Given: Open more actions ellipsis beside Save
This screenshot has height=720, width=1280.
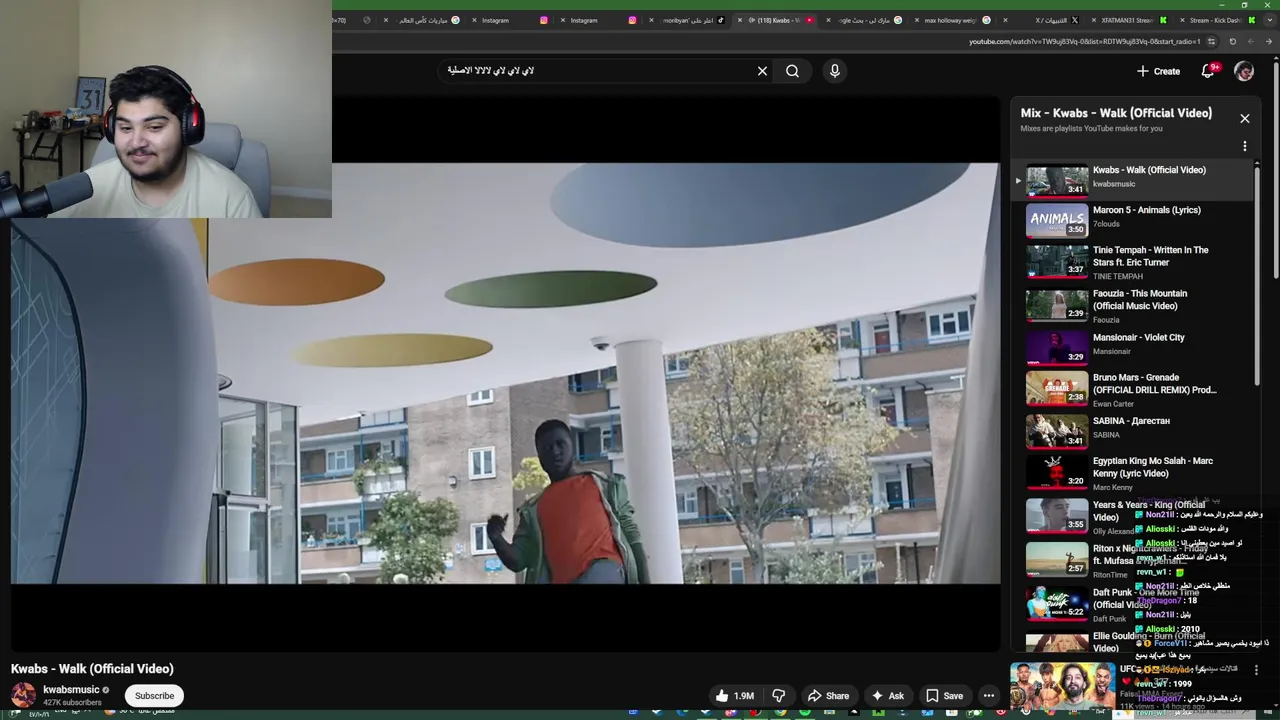Looking at the screenshot, I should click(988, 696).
